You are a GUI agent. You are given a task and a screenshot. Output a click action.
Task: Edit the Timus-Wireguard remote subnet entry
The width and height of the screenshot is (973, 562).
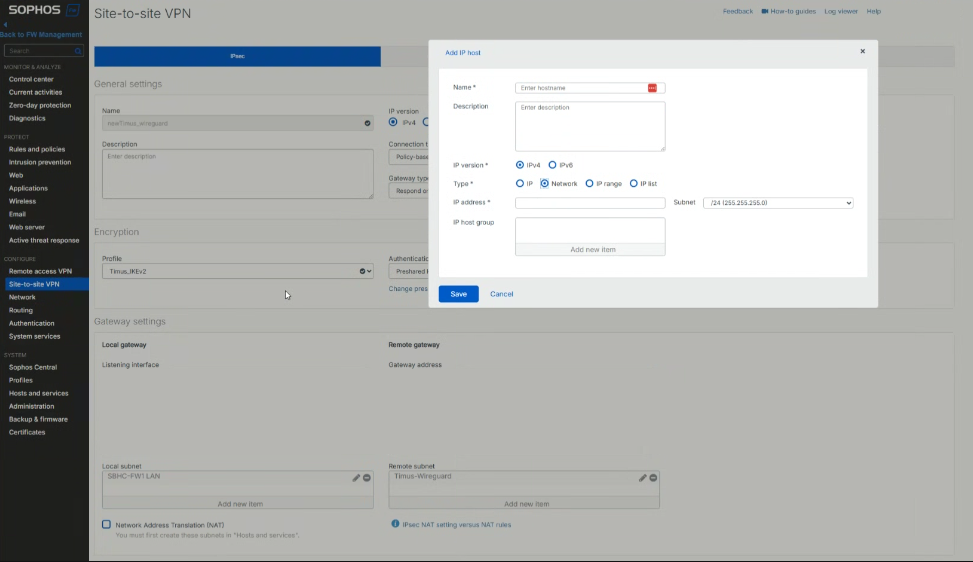pos(642,478)
